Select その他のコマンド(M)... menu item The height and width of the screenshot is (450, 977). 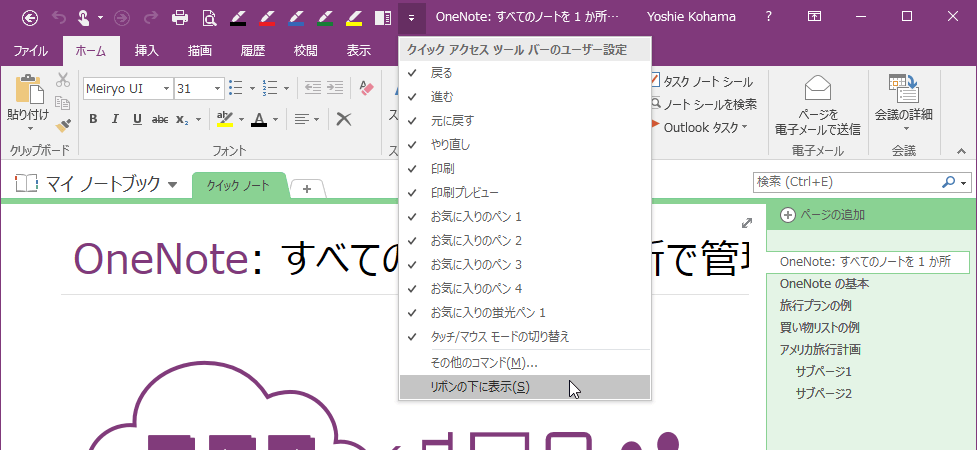[x=525, y=363]
